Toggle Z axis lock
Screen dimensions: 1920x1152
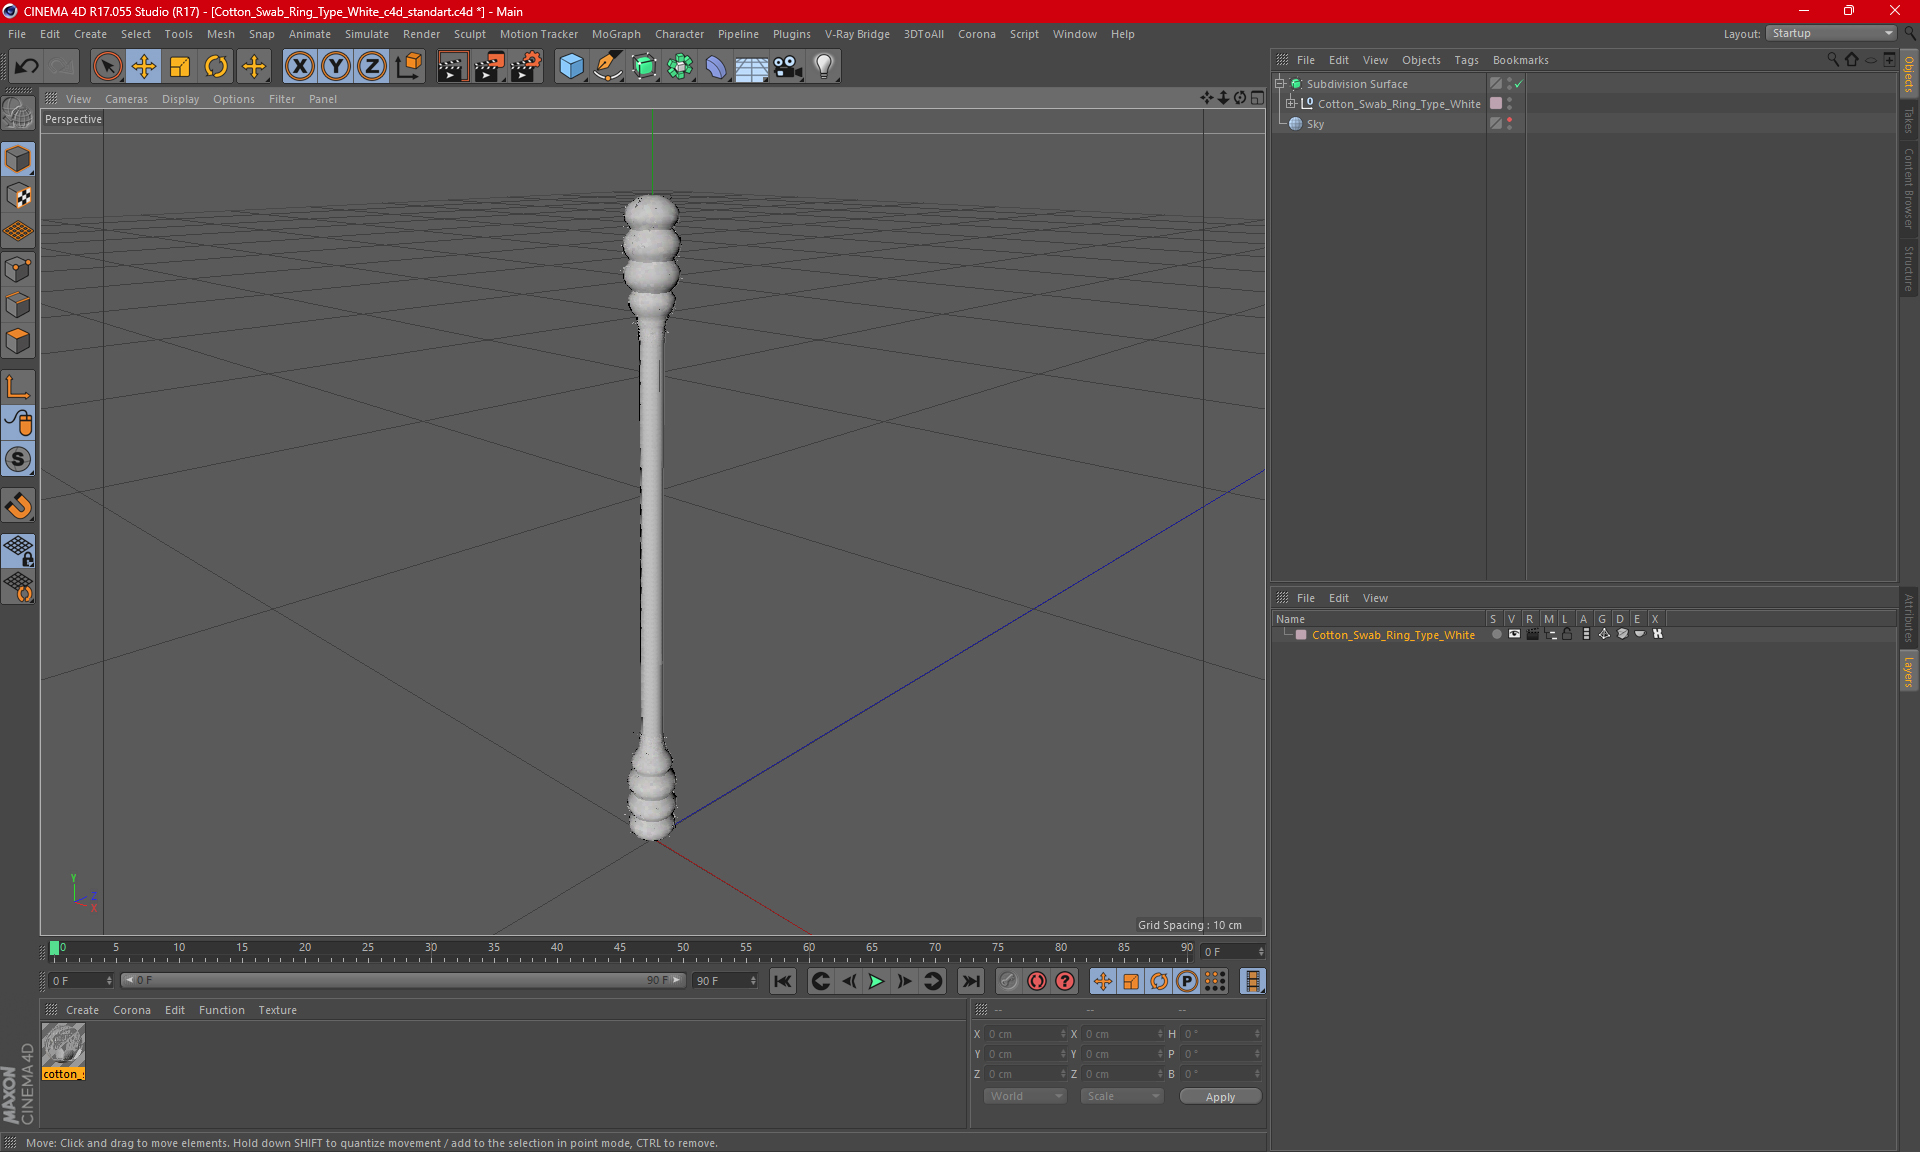pyautogui.click(x=372, y=67)
